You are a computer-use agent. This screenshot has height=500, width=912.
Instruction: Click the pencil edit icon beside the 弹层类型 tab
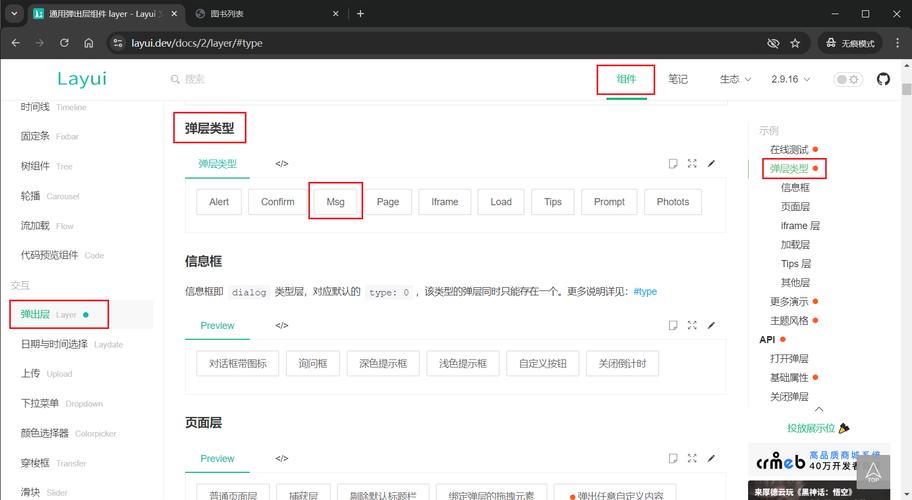(x=711, y=163)
